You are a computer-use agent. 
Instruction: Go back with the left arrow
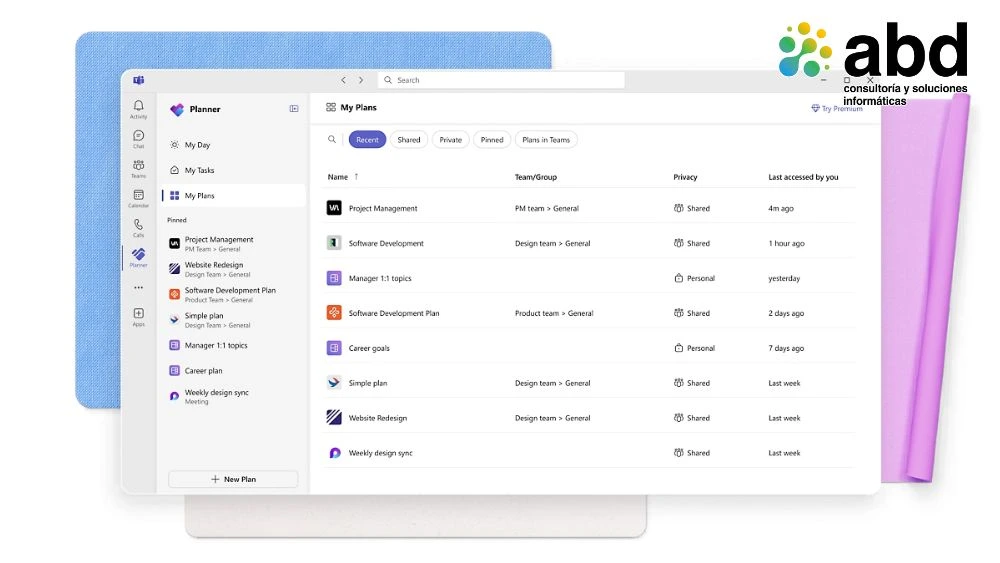[343, 80]
